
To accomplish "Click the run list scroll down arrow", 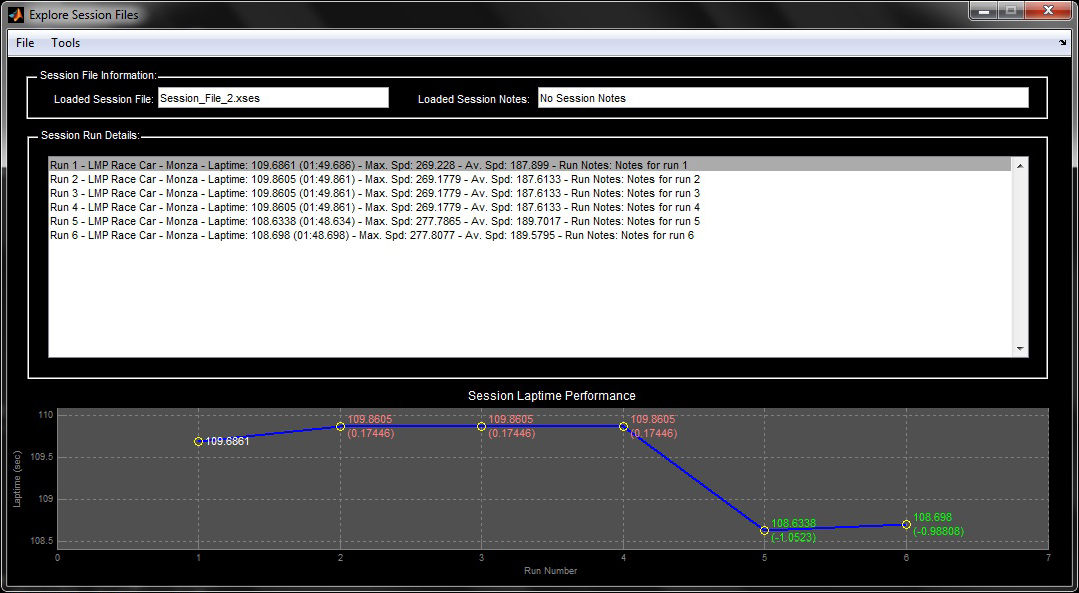I will [x=1020, y=349].
